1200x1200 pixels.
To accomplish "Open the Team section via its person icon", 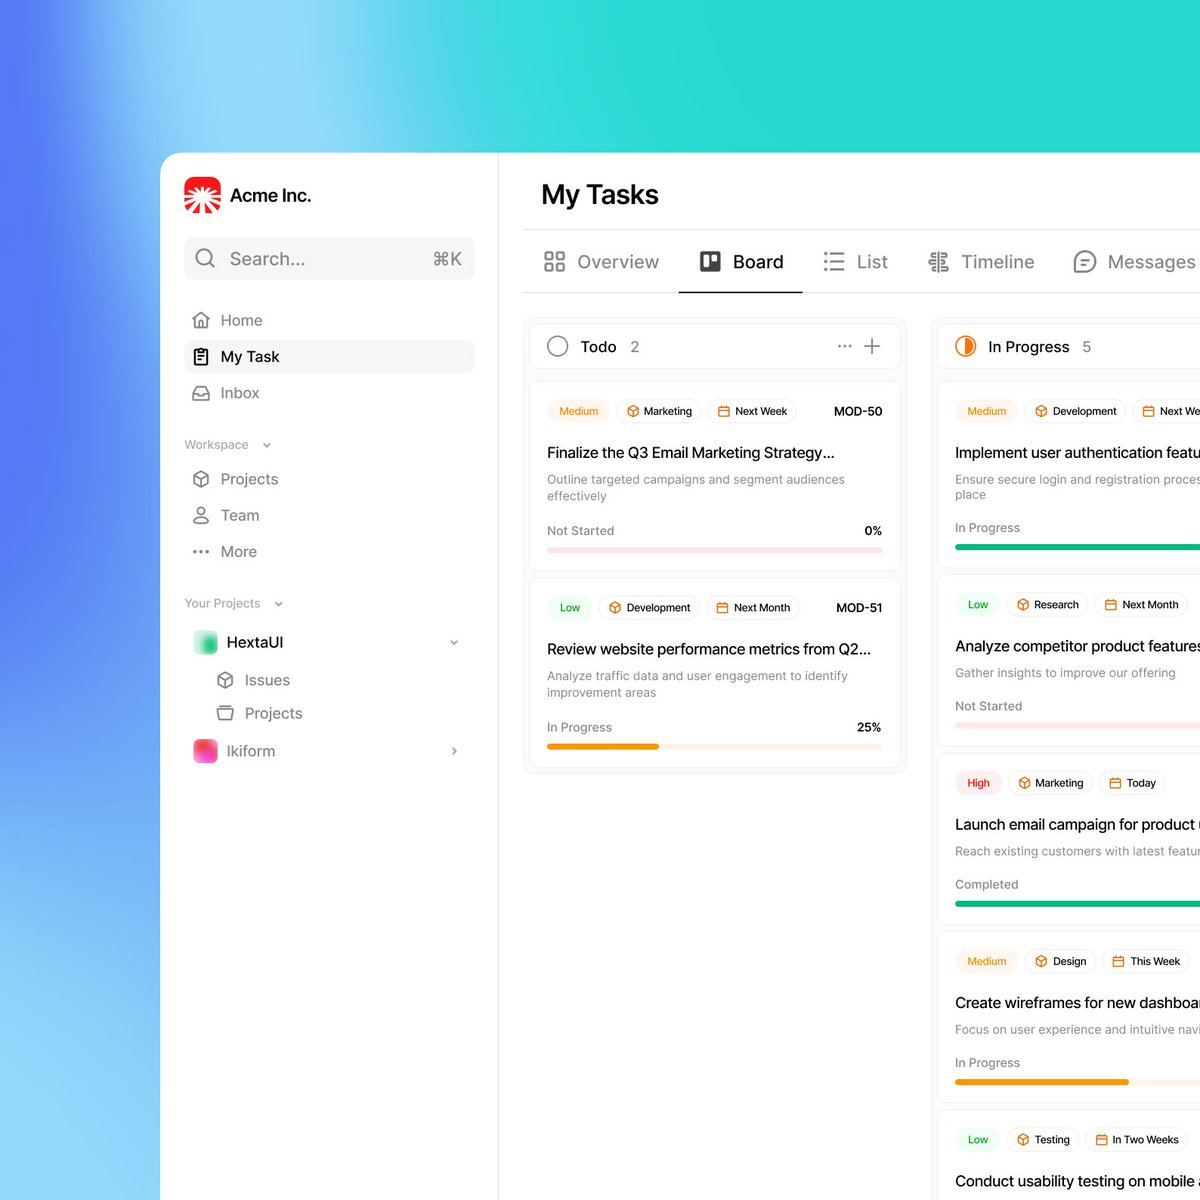I will point(203,515).
